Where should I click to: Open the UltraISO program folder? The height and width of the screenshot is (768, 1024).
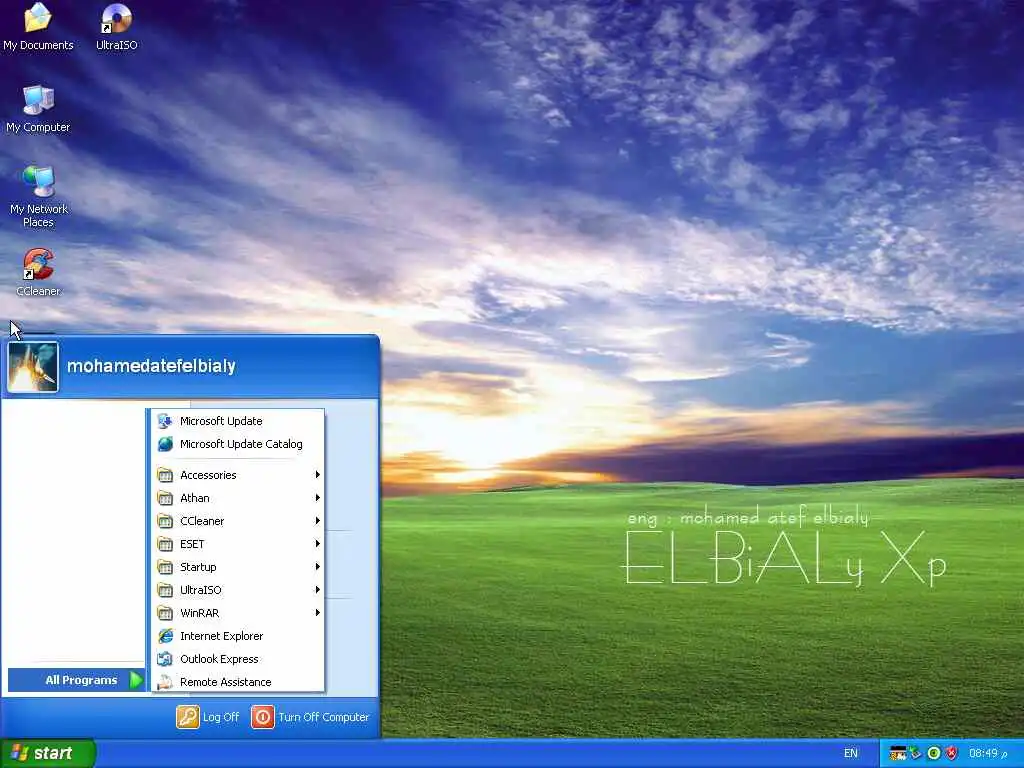pos(238,590)
